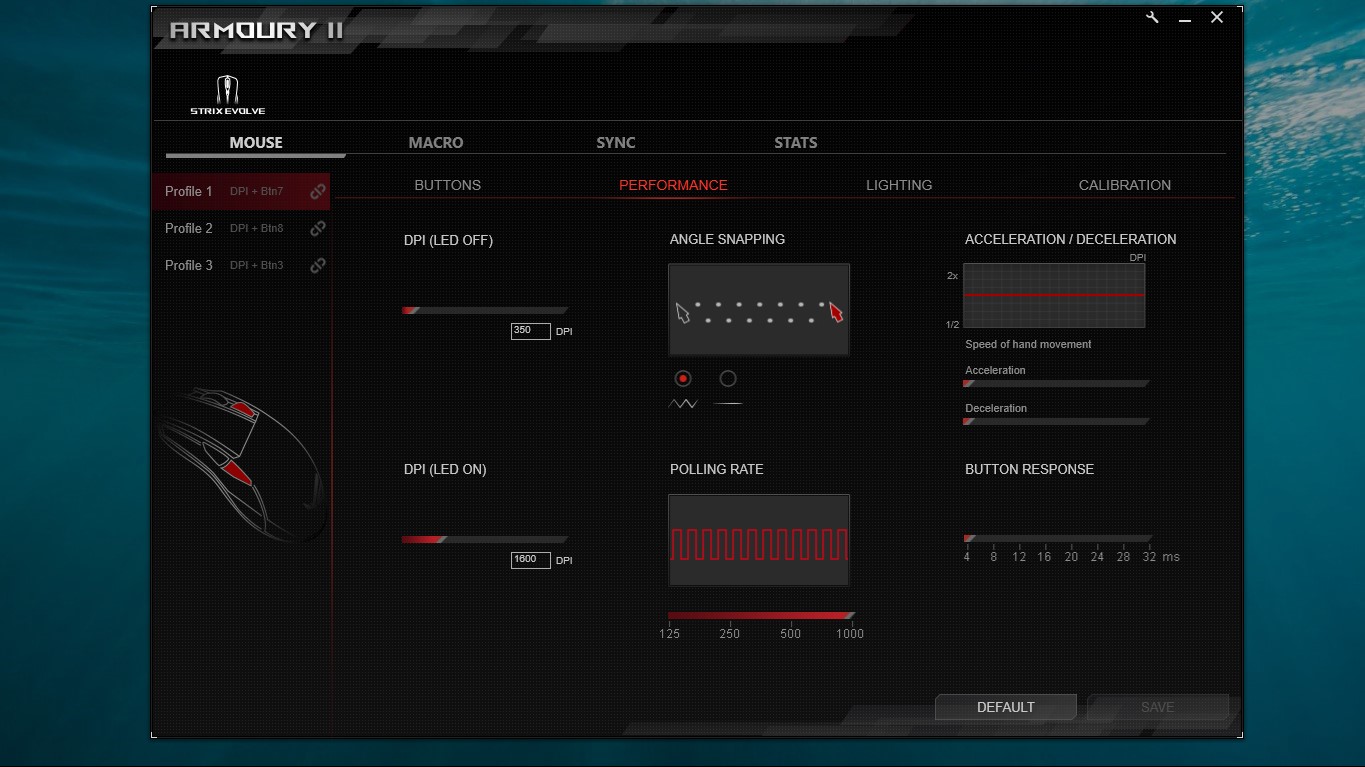The width and height of the screenshot is (1365, 767).
Task: Close the Armoury II window
Action: (1217, 17)
